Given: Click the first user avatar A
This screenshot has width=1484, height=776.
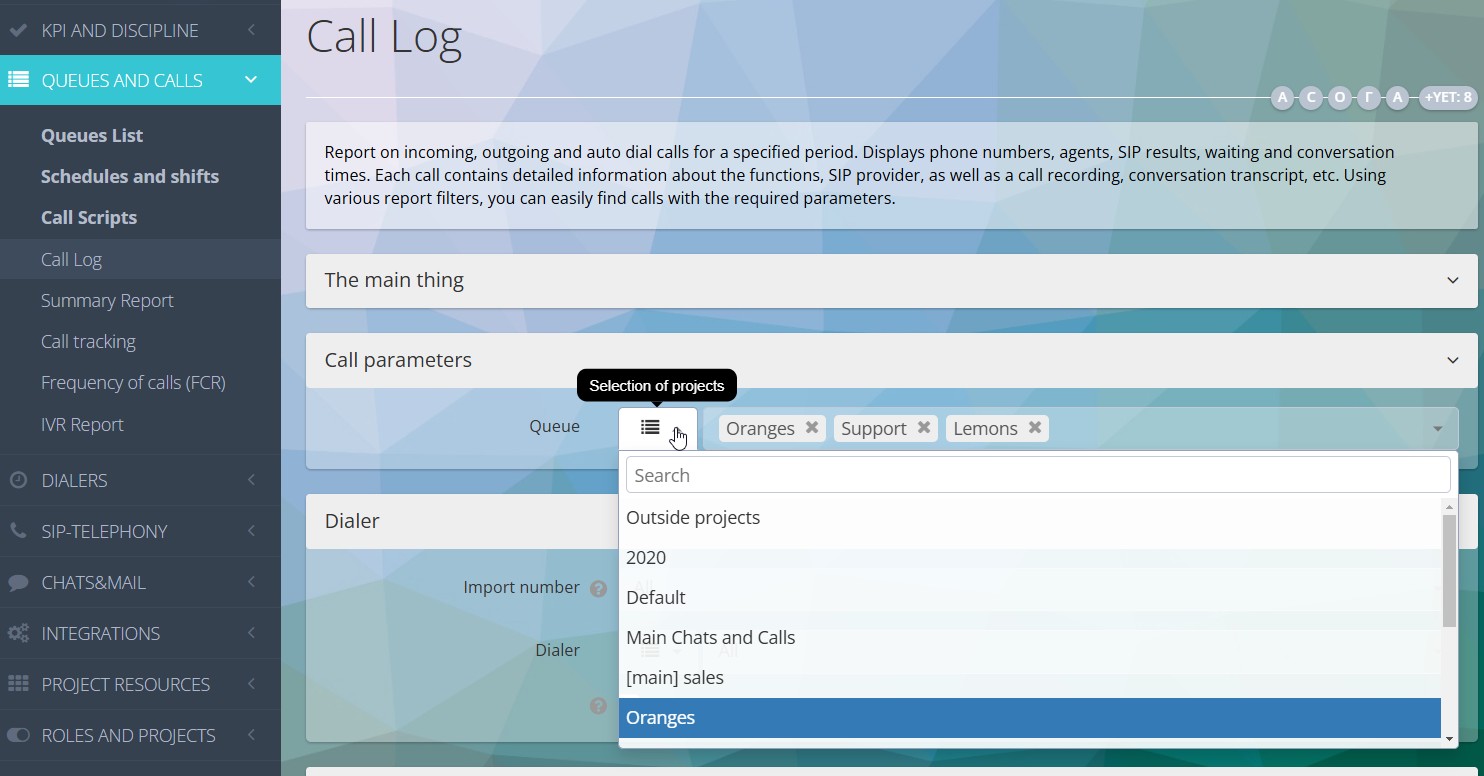Looking at the screenshot, I should pyautogui.click(x=1282, y=98).
